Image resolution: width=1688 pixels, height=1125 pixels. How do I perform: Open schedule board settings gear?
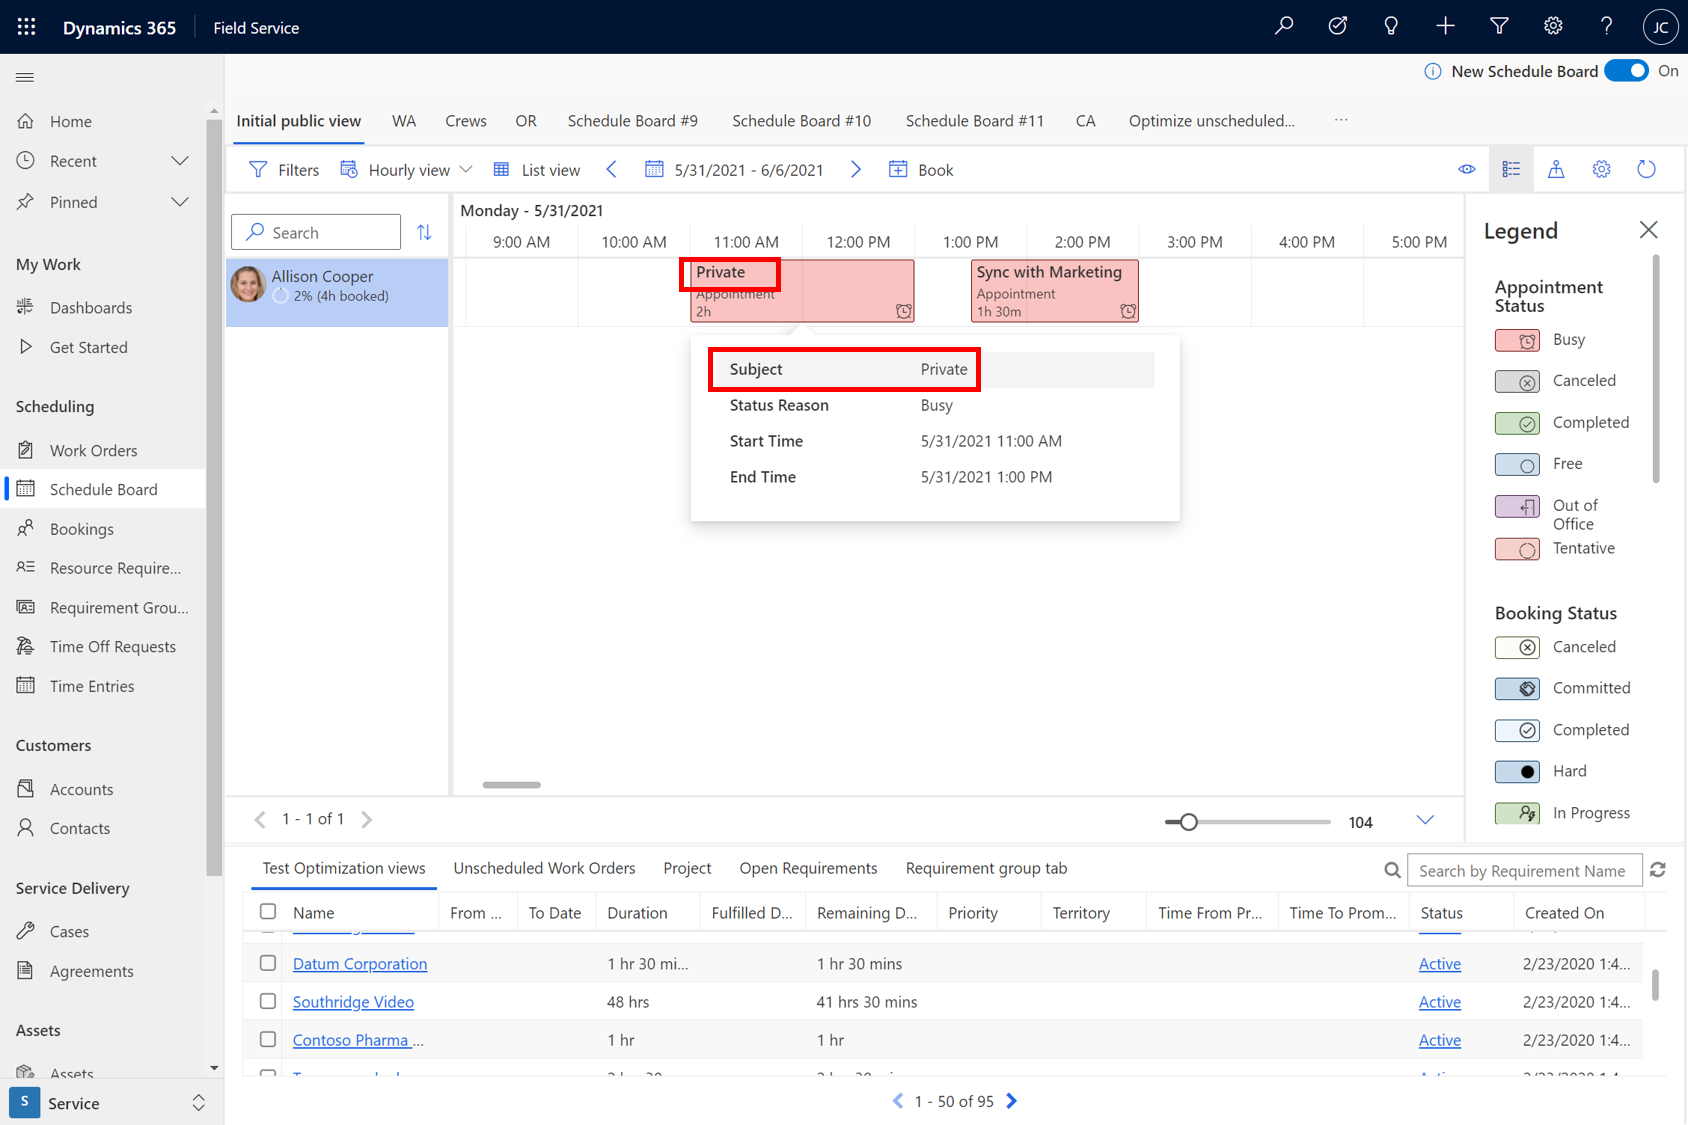(1601, 169)
